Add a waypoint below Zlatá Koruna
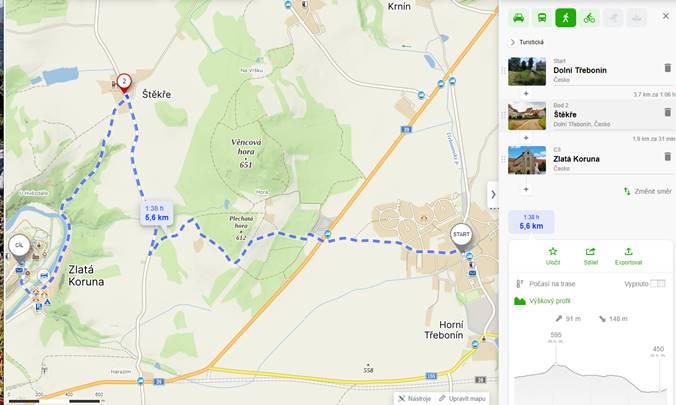 [x=526, y=189]
